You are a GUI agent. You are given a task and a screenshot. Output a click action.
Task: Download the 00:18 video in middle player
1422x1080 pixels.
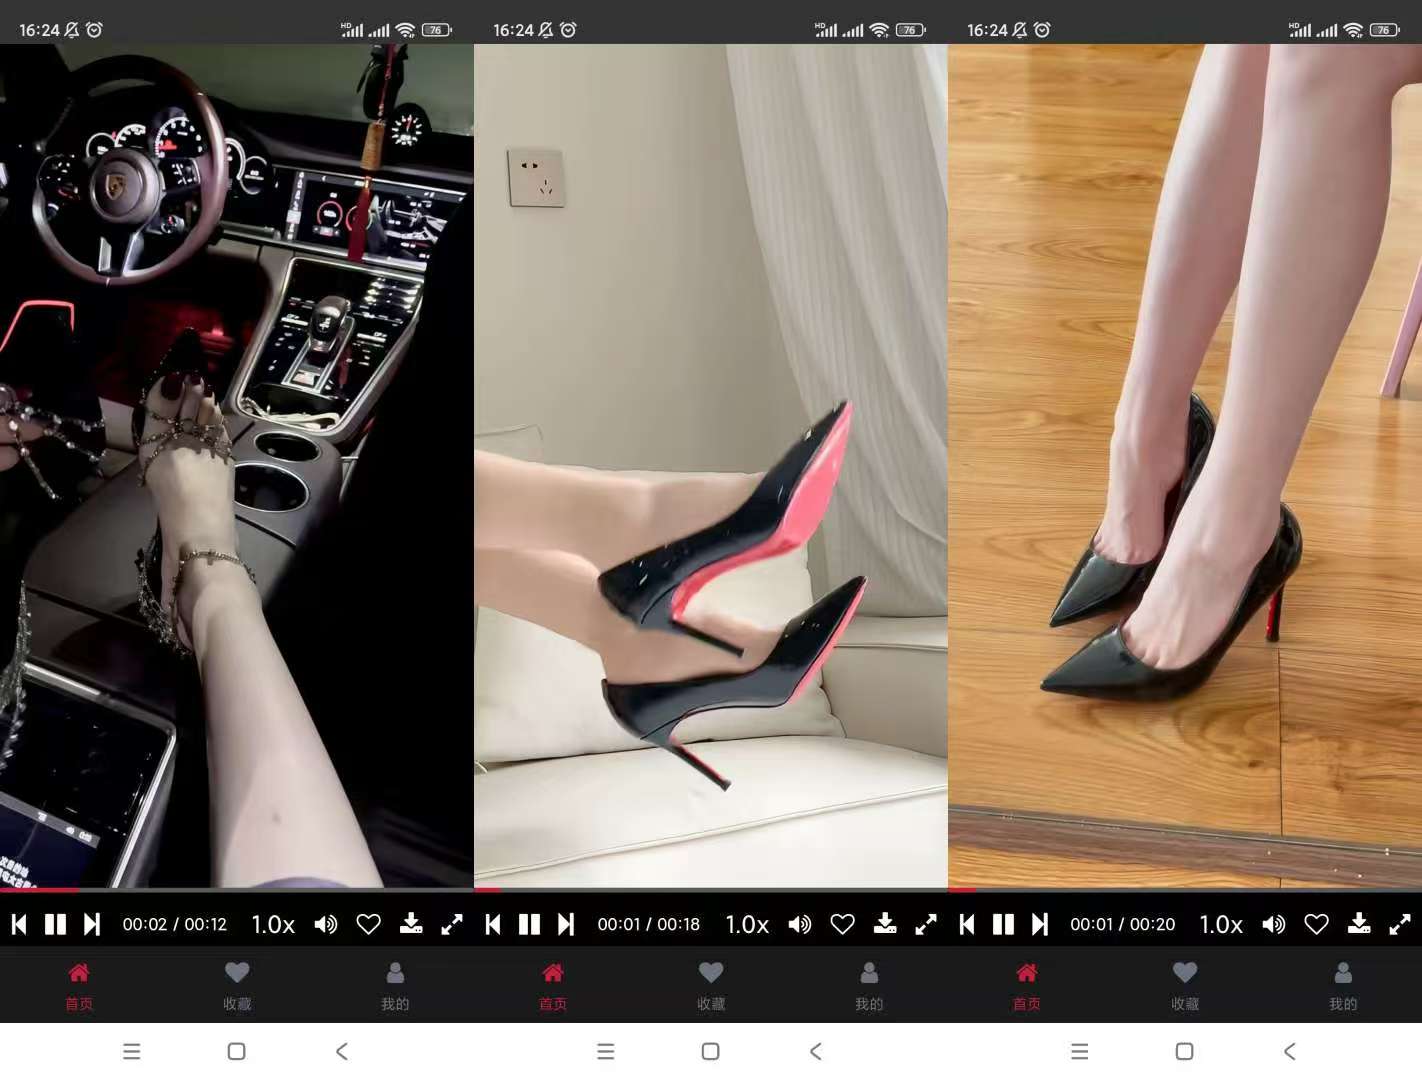885,924
